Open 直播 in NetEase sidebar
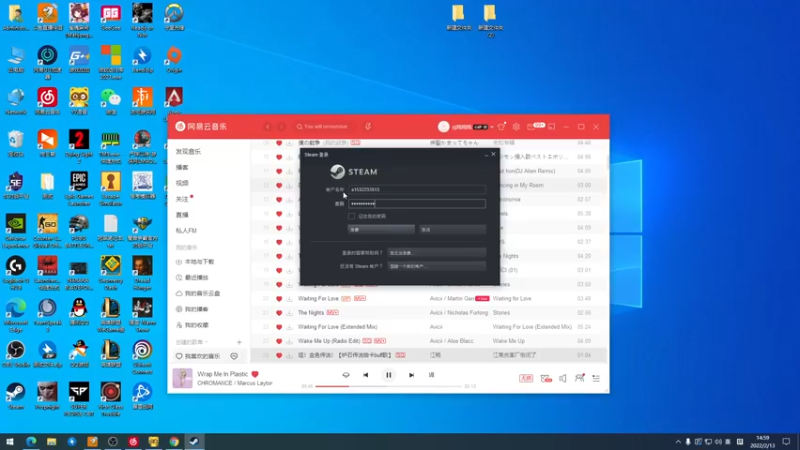 click(182, 215)
